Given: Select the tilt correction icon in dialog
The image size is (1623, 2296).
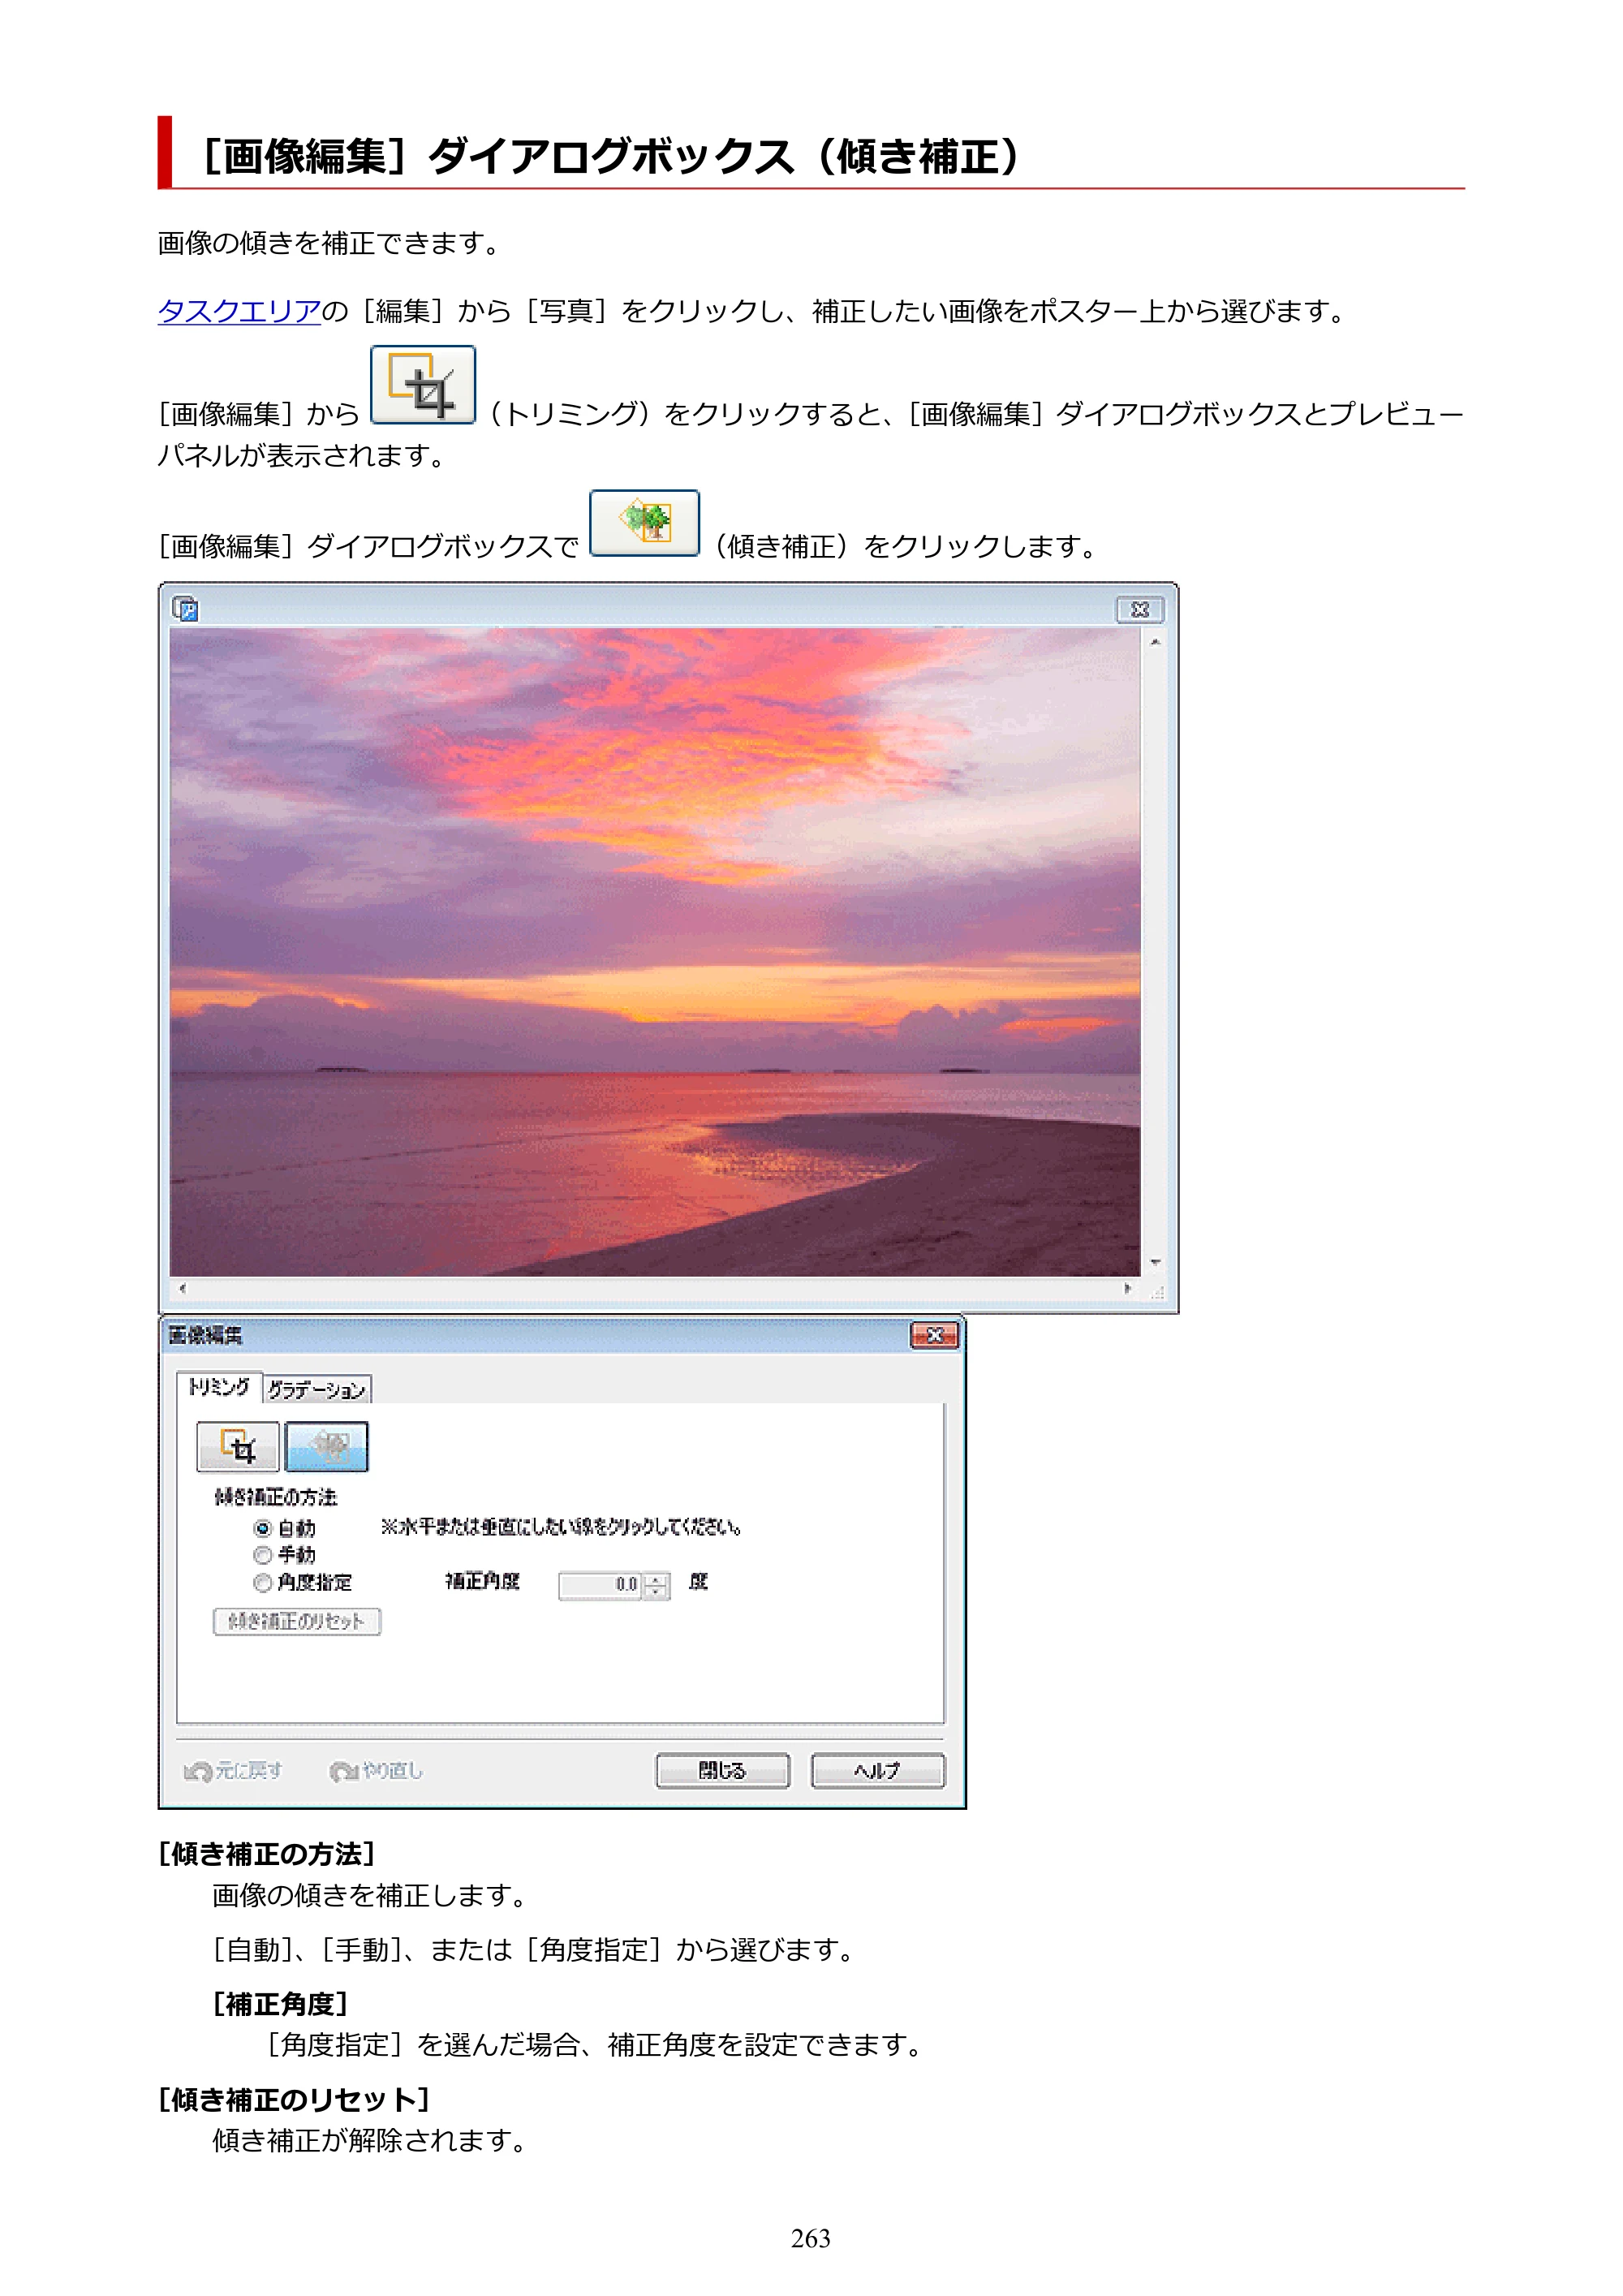Looking at the screenshot, I should click(327, 1446).
